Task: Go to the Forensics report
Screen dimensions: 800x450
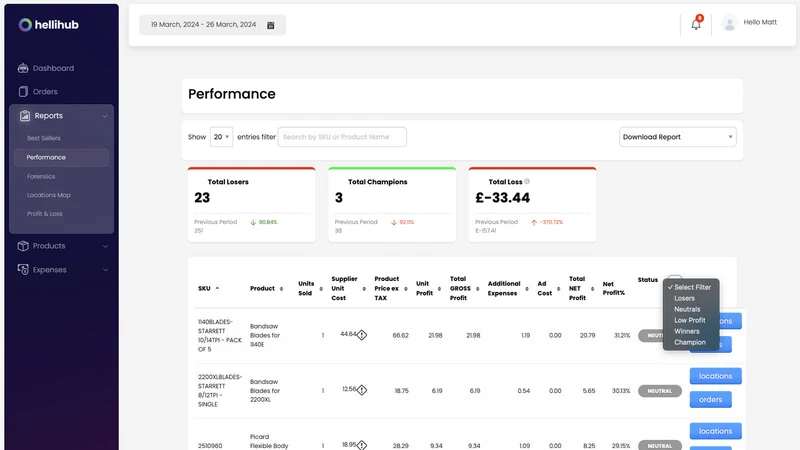Action: pos(41,177)
